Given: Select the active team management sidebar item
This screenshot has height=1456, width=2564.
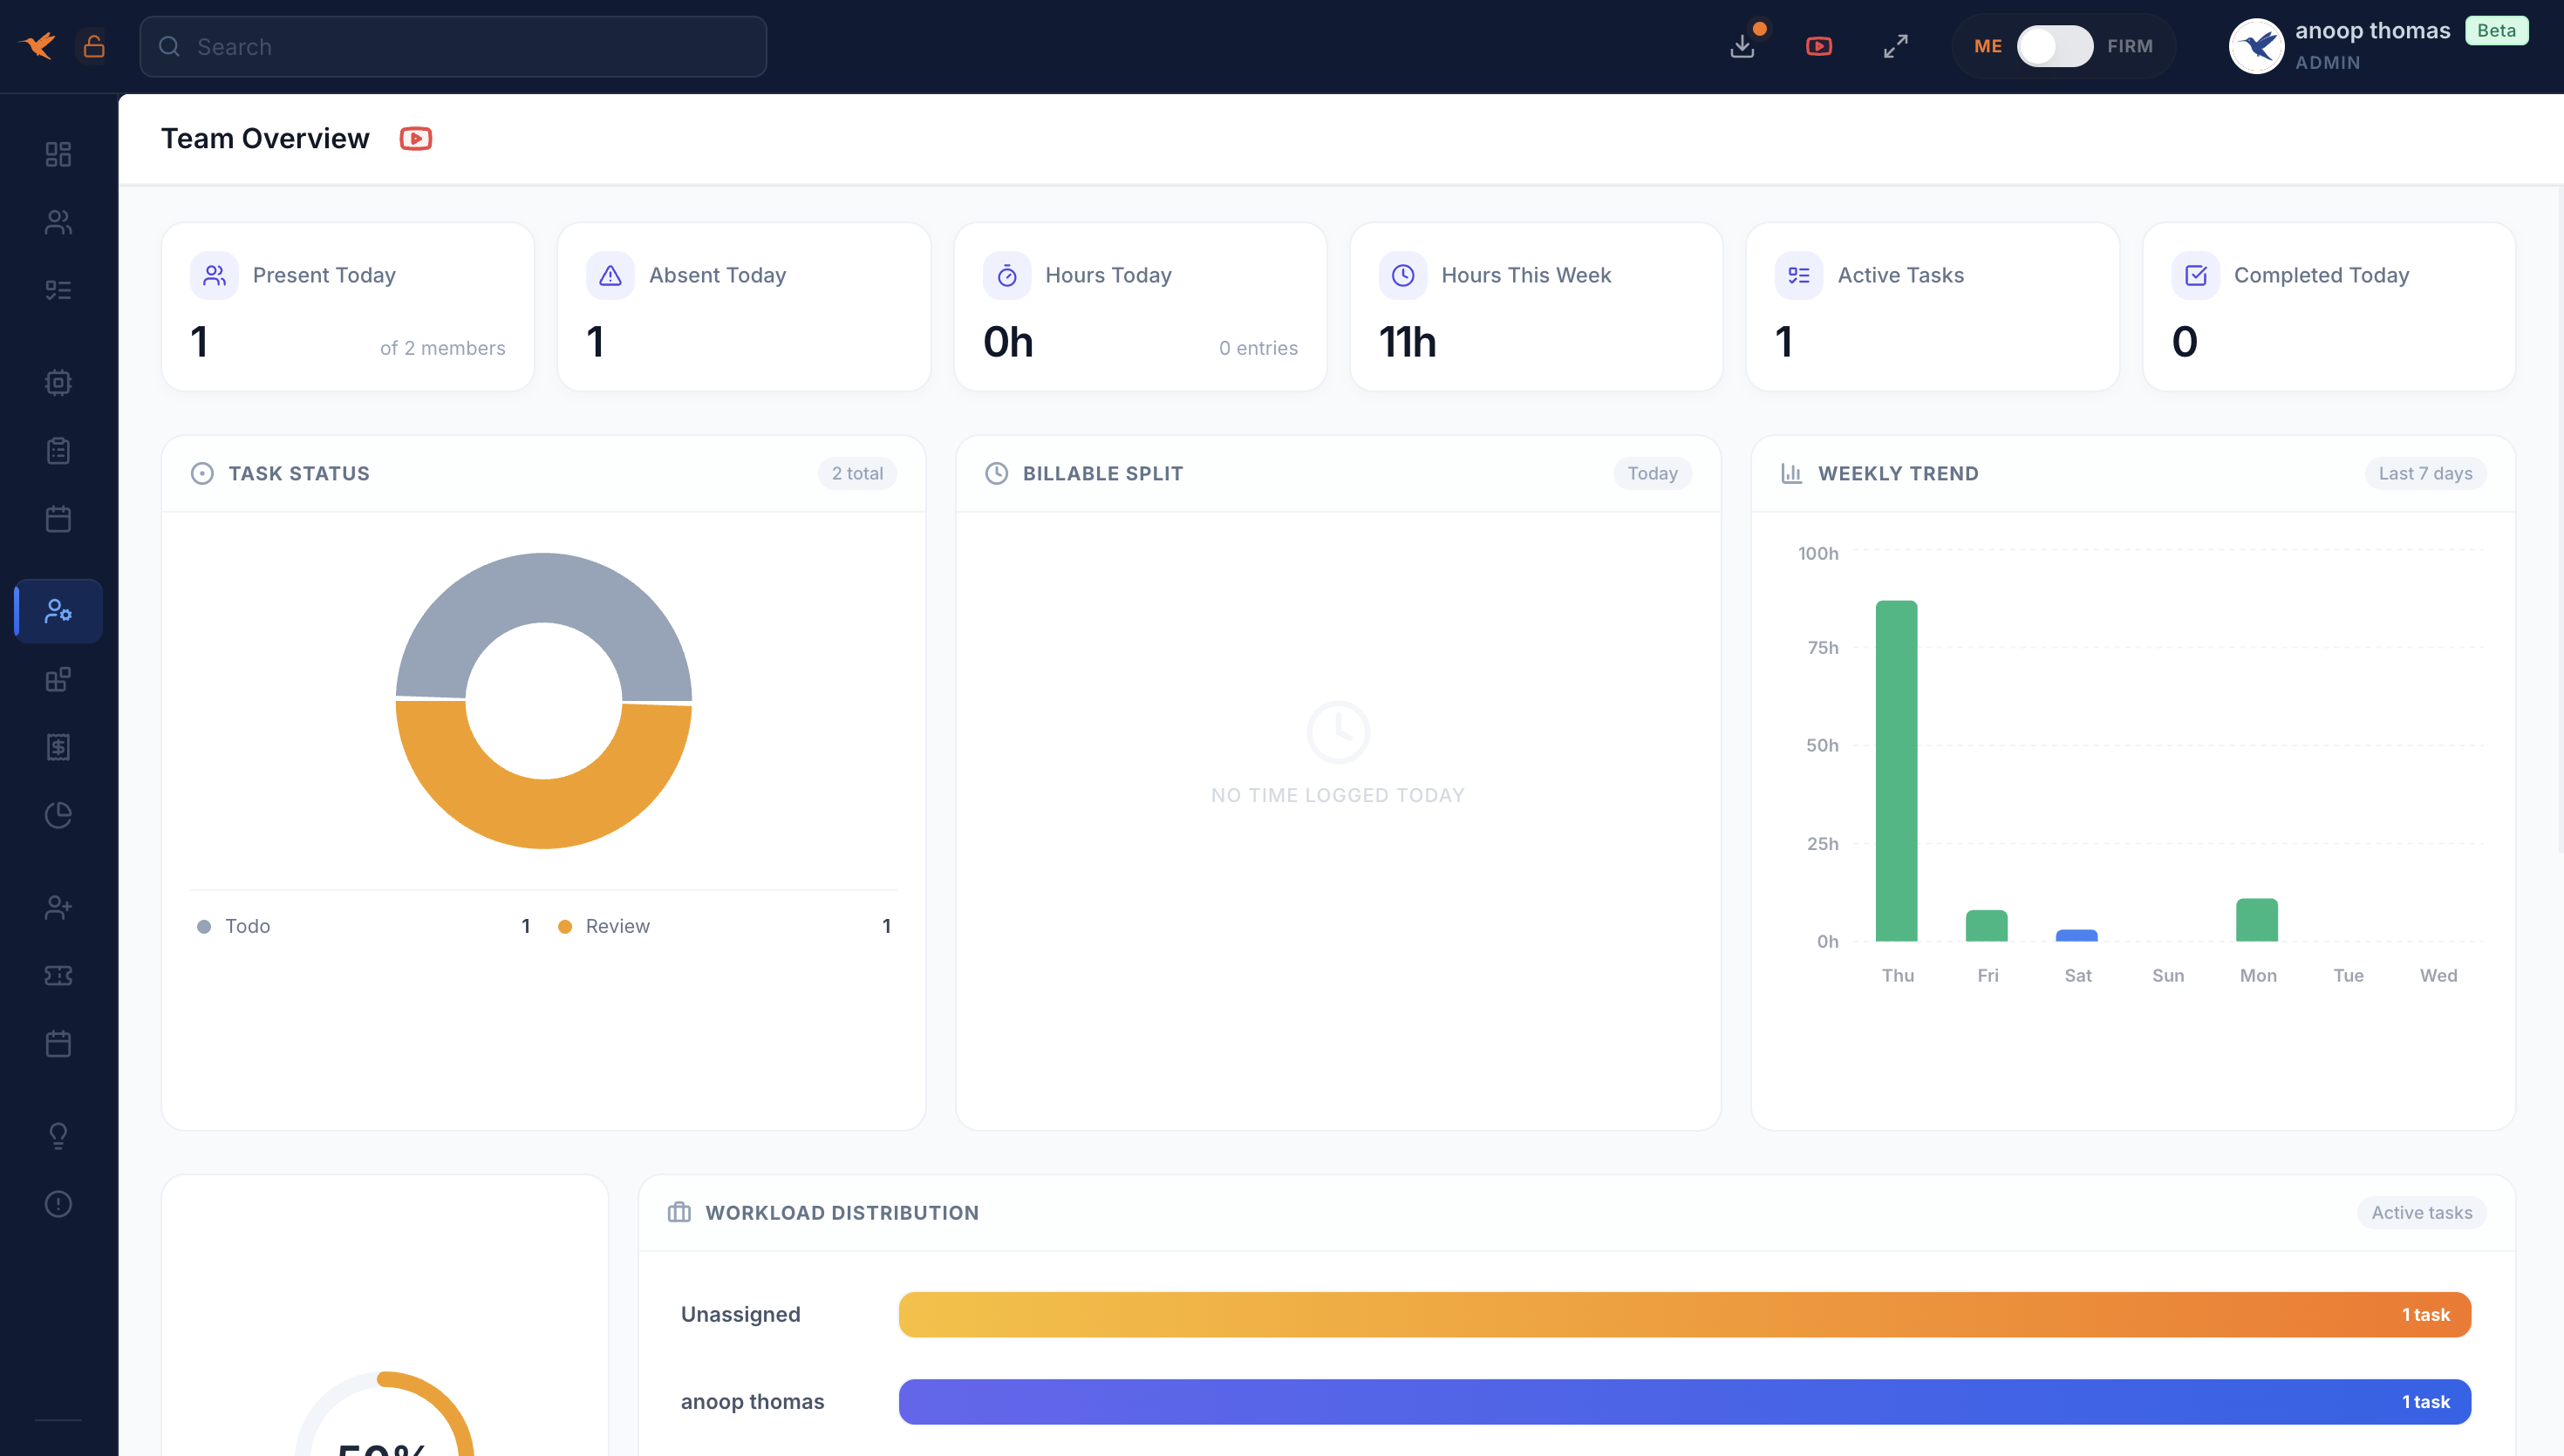Looking at the screenshot, I should point(58,610).
